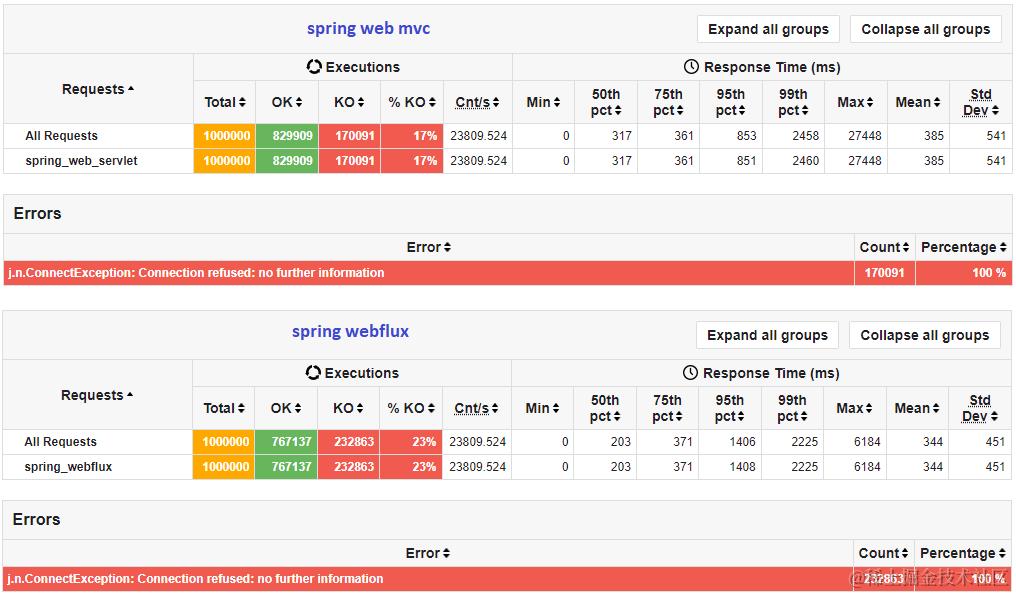Click Collapse all groups for spring webflux
This screenshot has width=1016, height=595.
924,335
